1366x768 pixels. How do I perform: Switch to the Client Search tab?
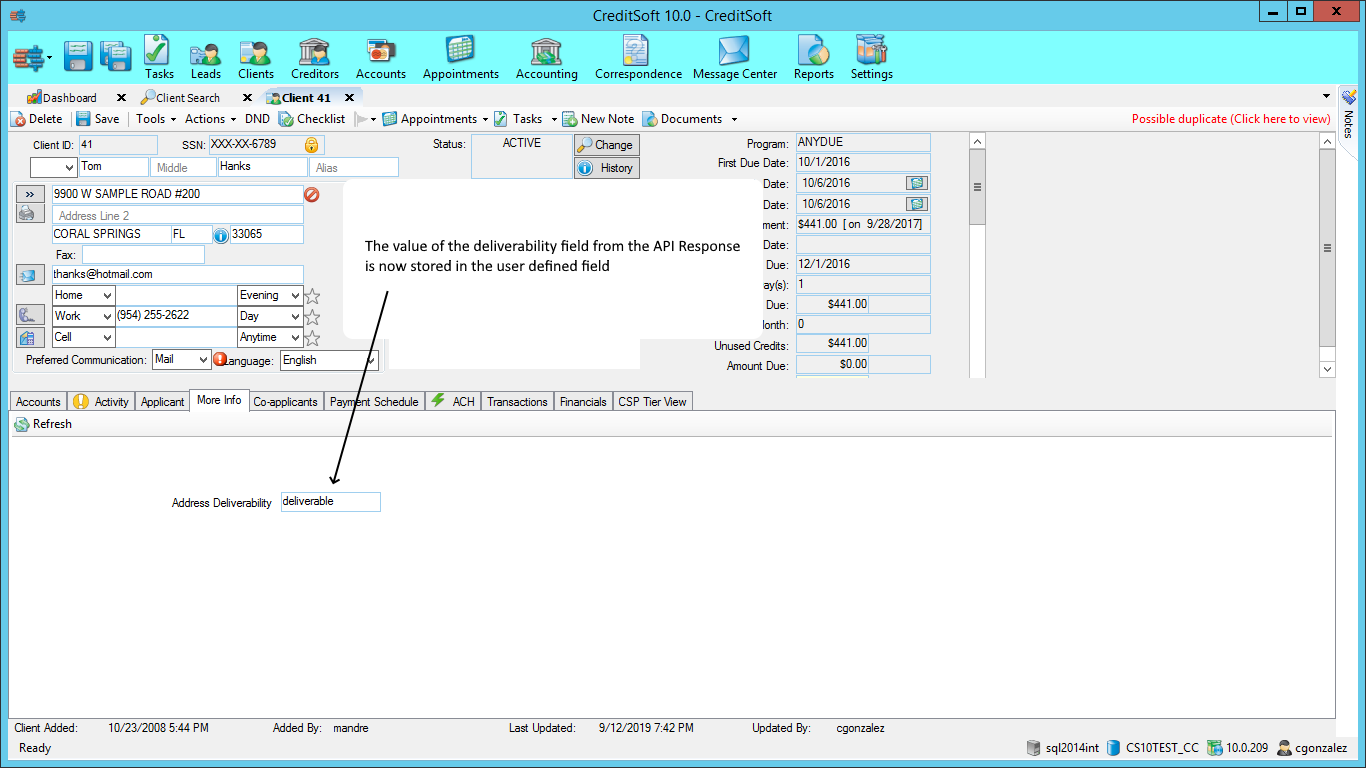(x=180, y=98)
